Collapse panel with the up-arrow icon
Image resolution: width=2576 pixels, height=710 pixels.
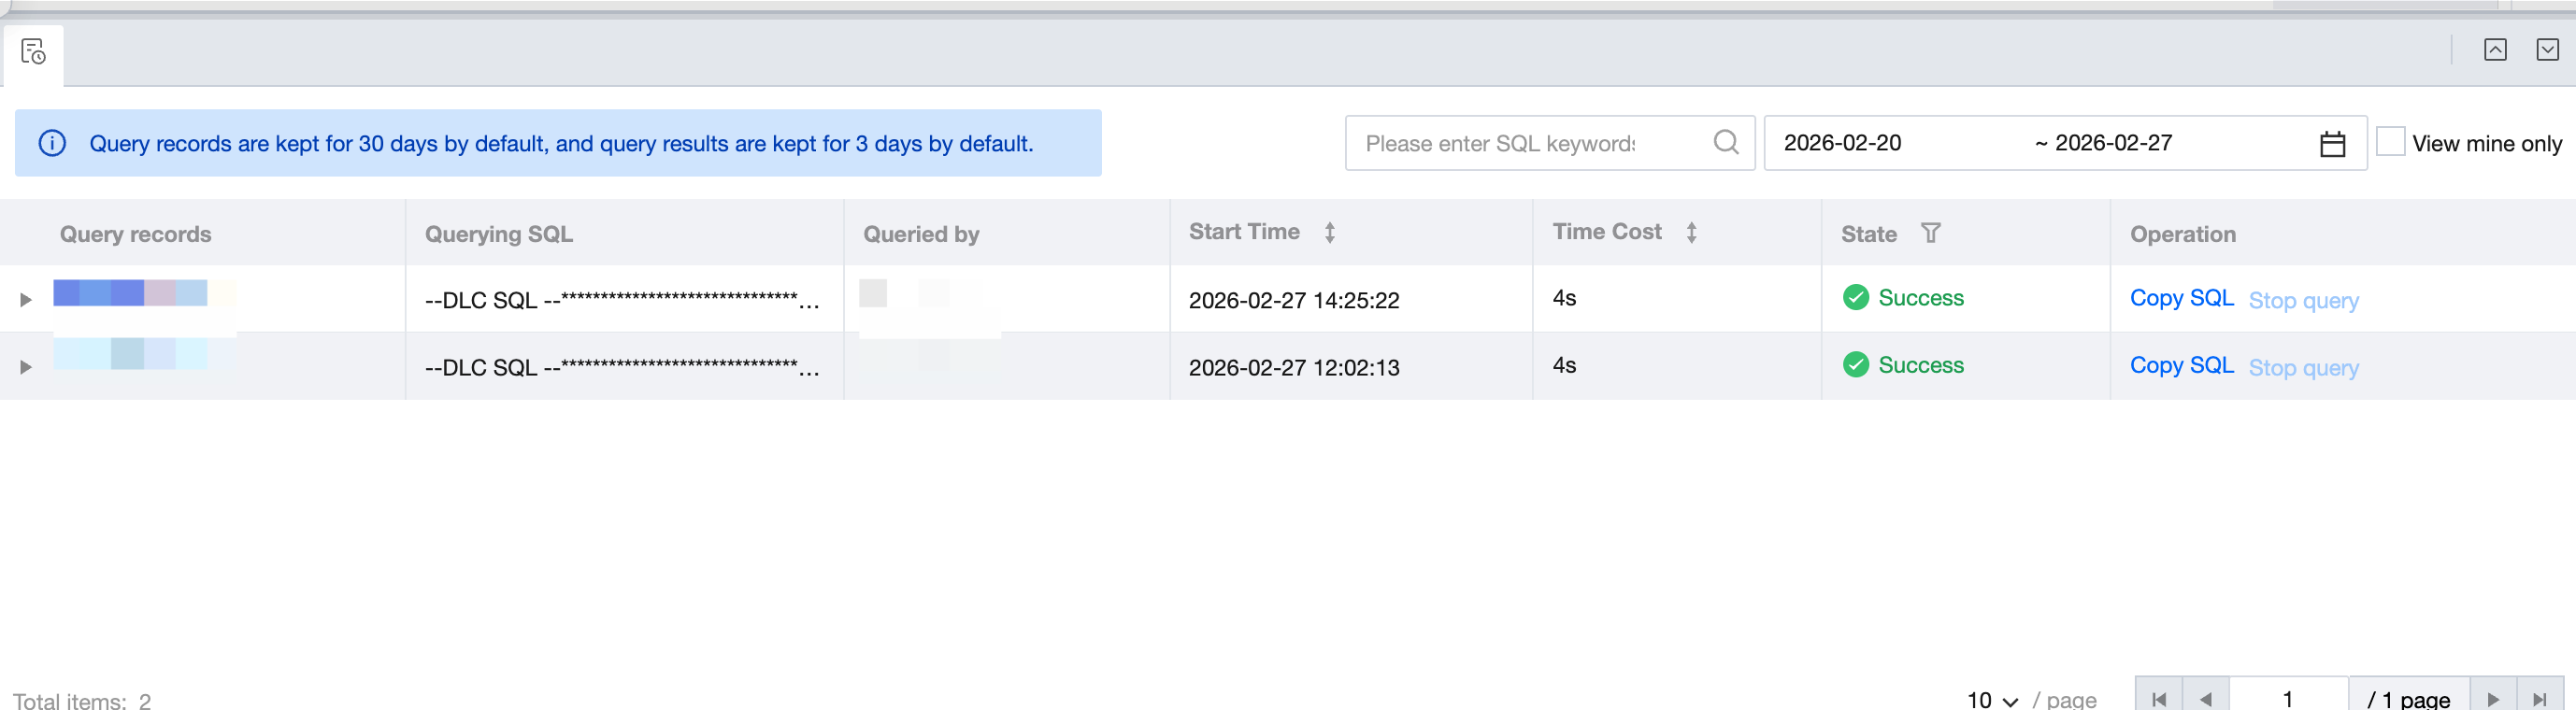2494,50
